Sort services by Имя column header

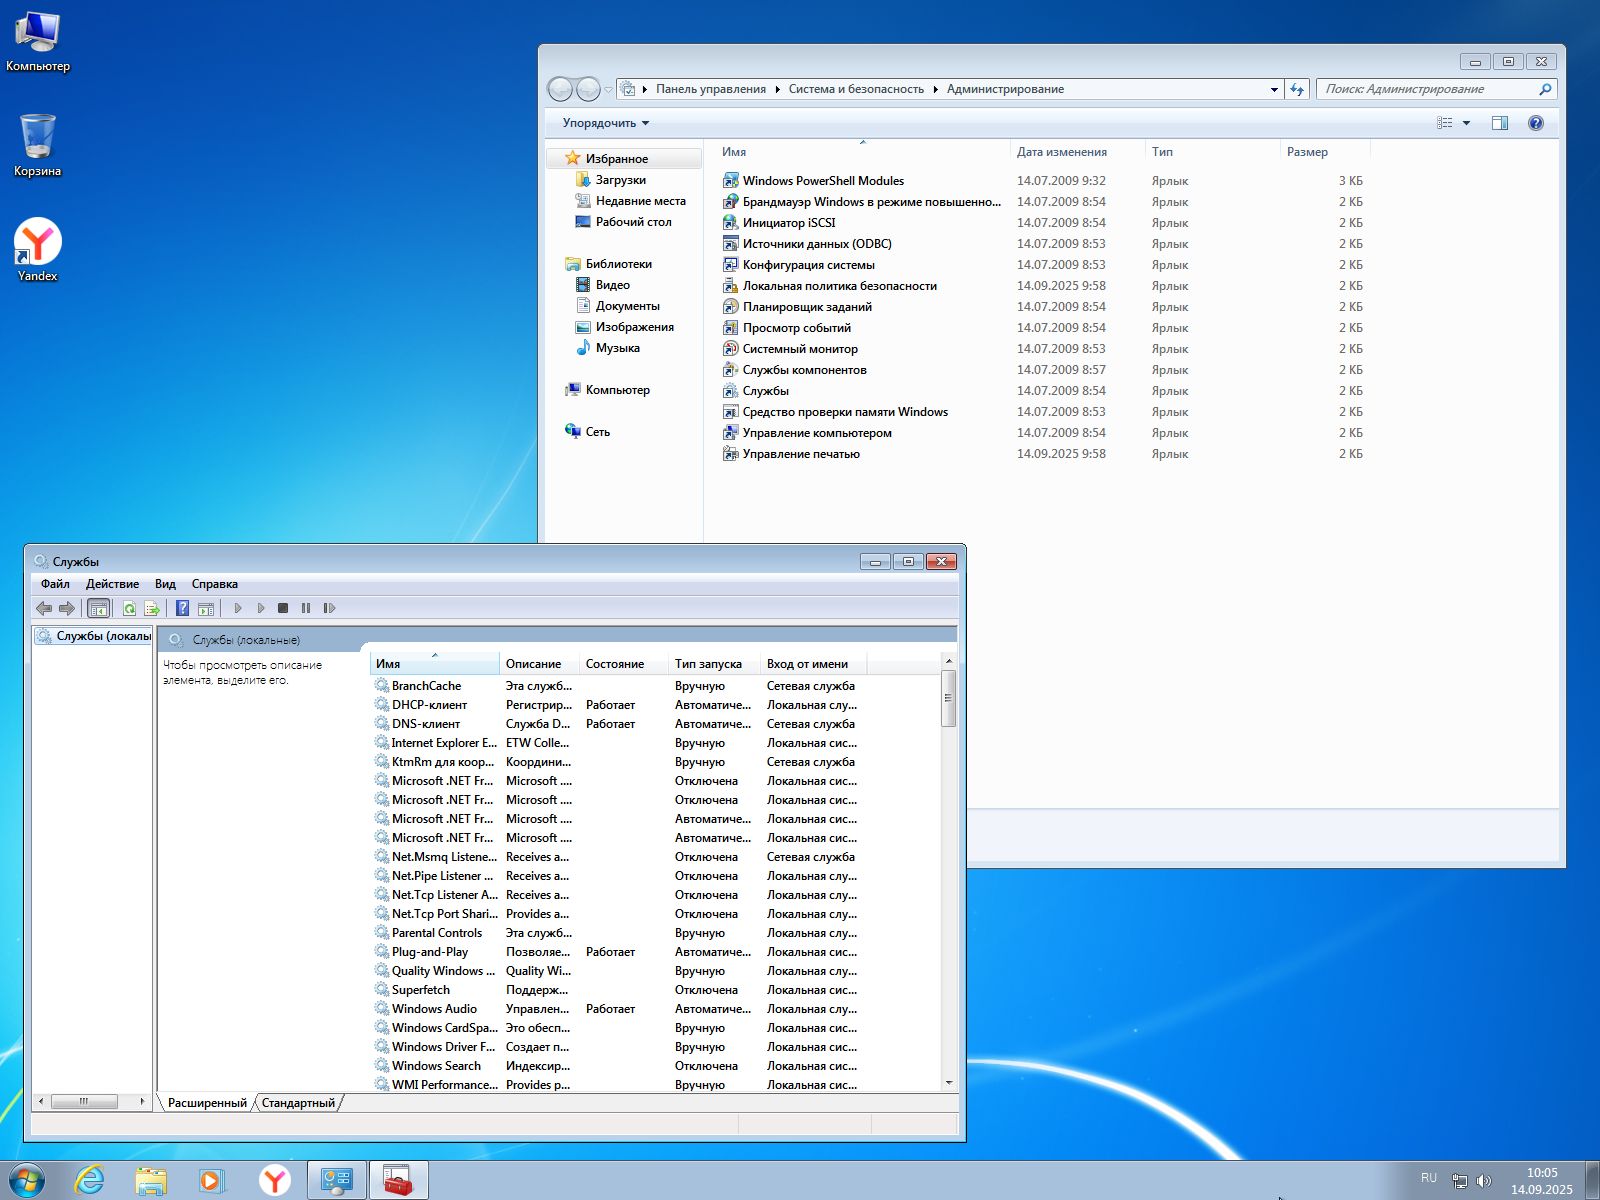(435, 664)
